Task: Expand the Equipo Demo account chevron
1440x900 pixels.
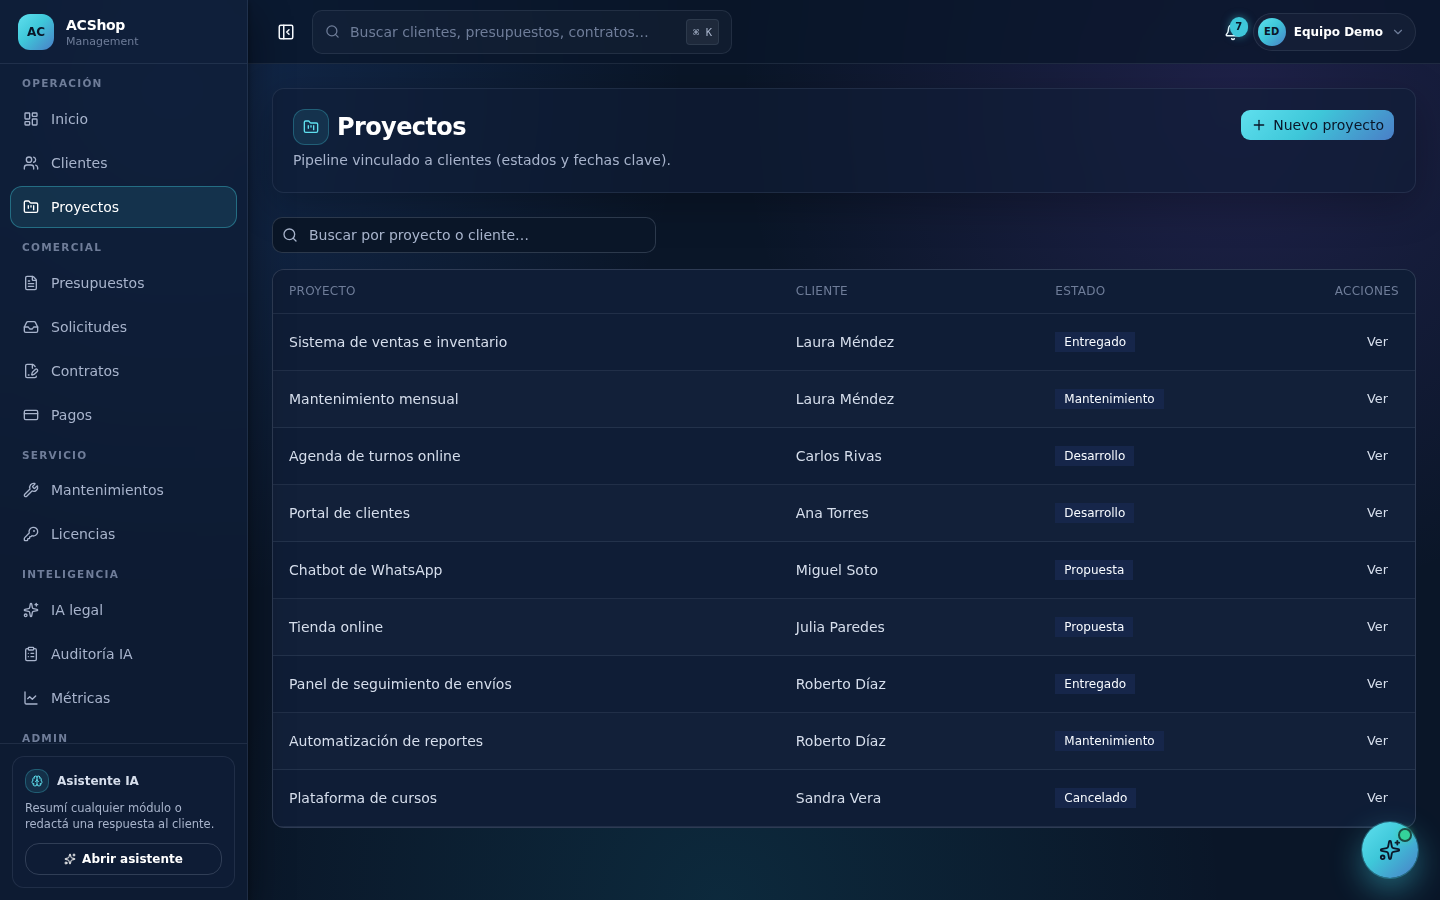Action: click(x=1398, y=32)
